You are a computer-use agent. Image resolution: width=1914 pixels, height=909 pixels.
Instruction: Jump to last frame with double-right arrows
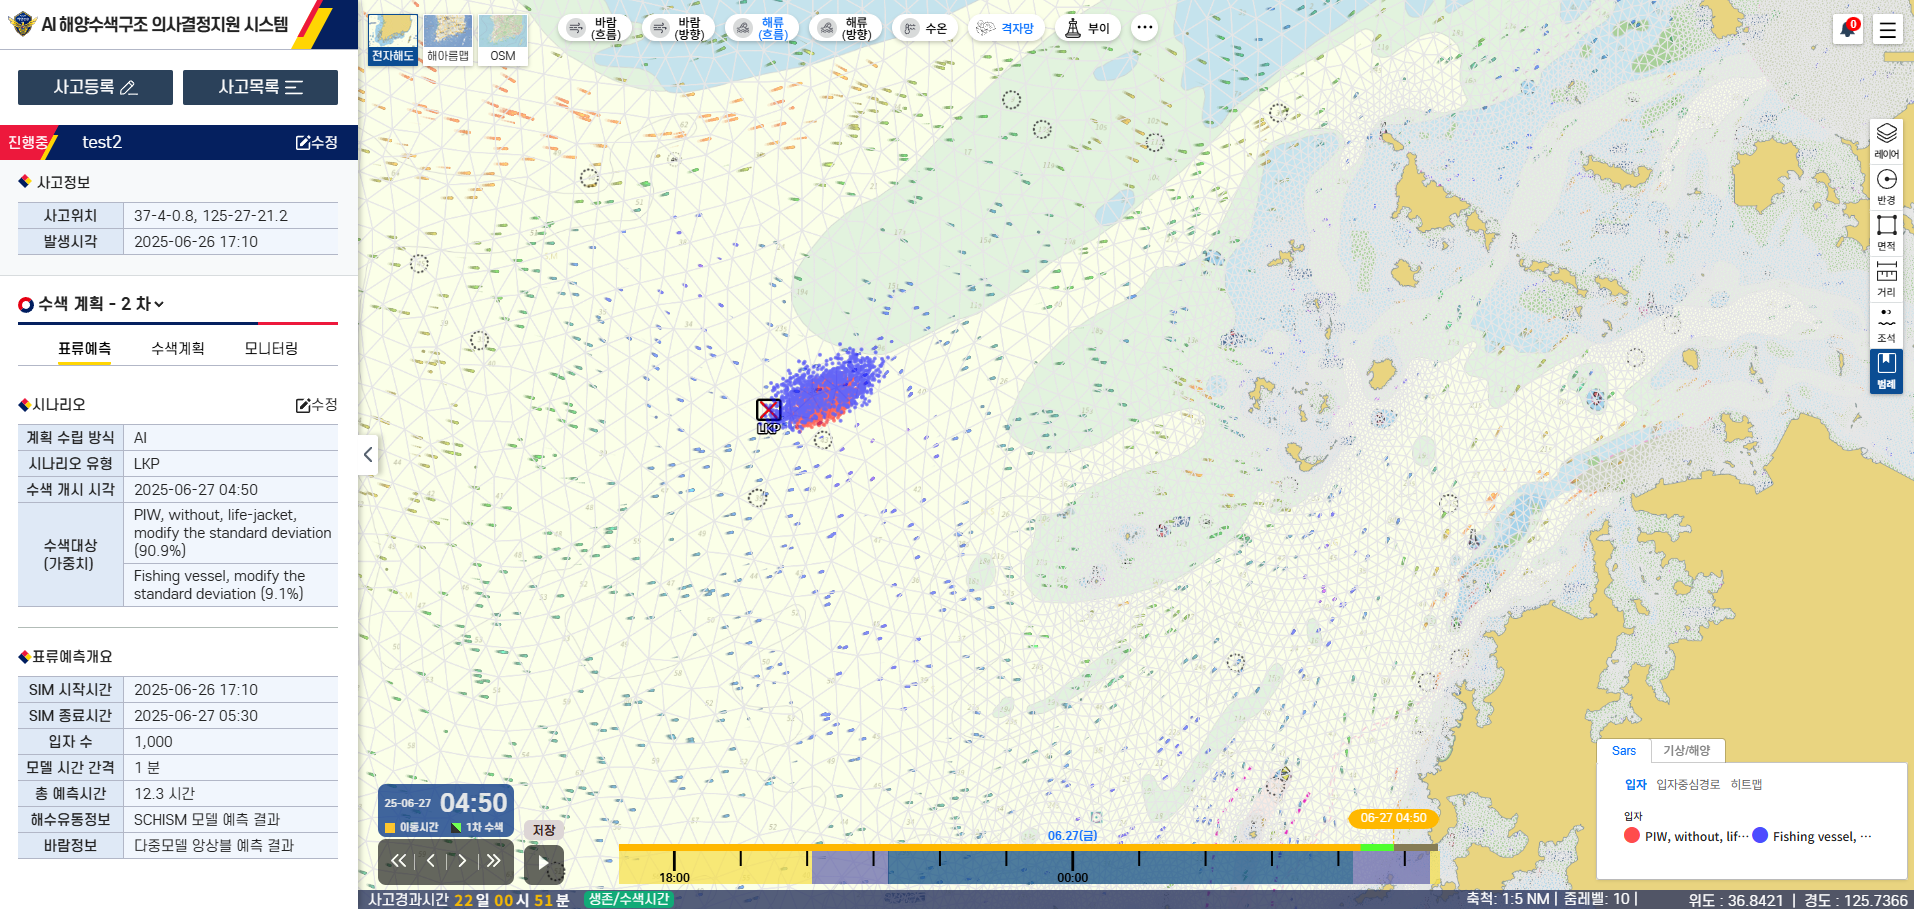coord(494,861)
